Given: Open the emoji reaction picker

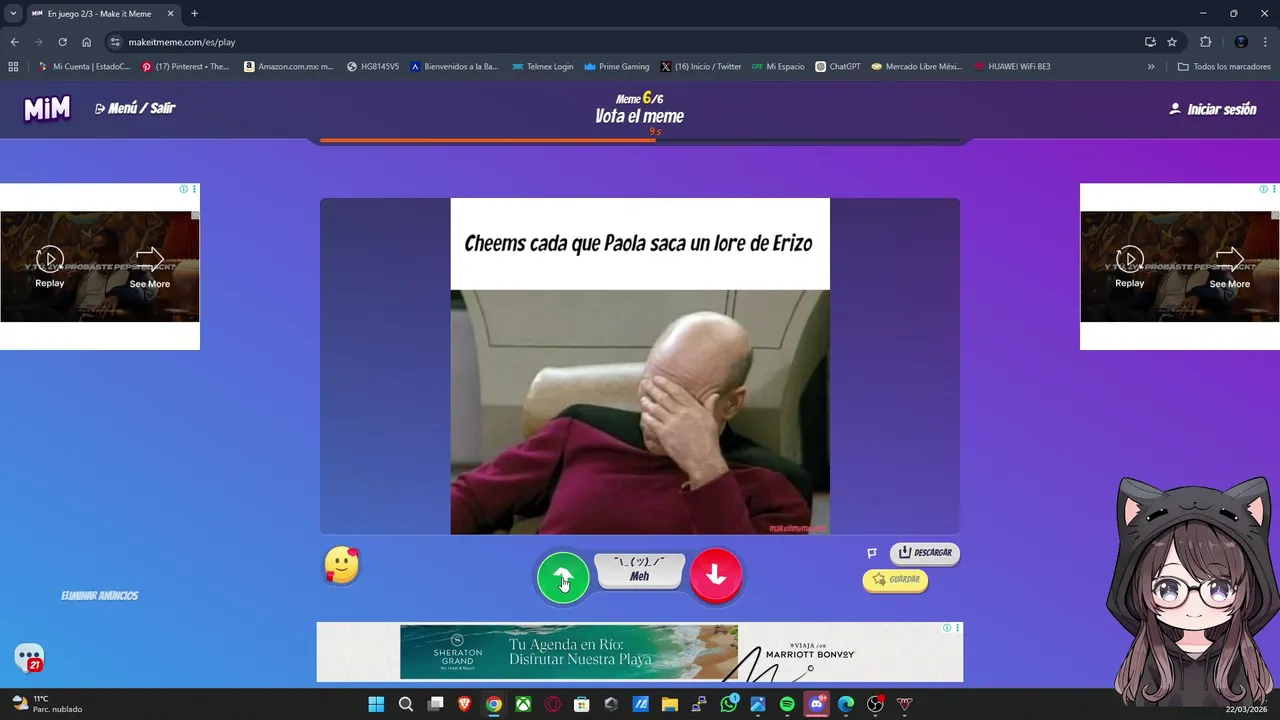Looking at the screenshot, I should [x=342, y=566].
